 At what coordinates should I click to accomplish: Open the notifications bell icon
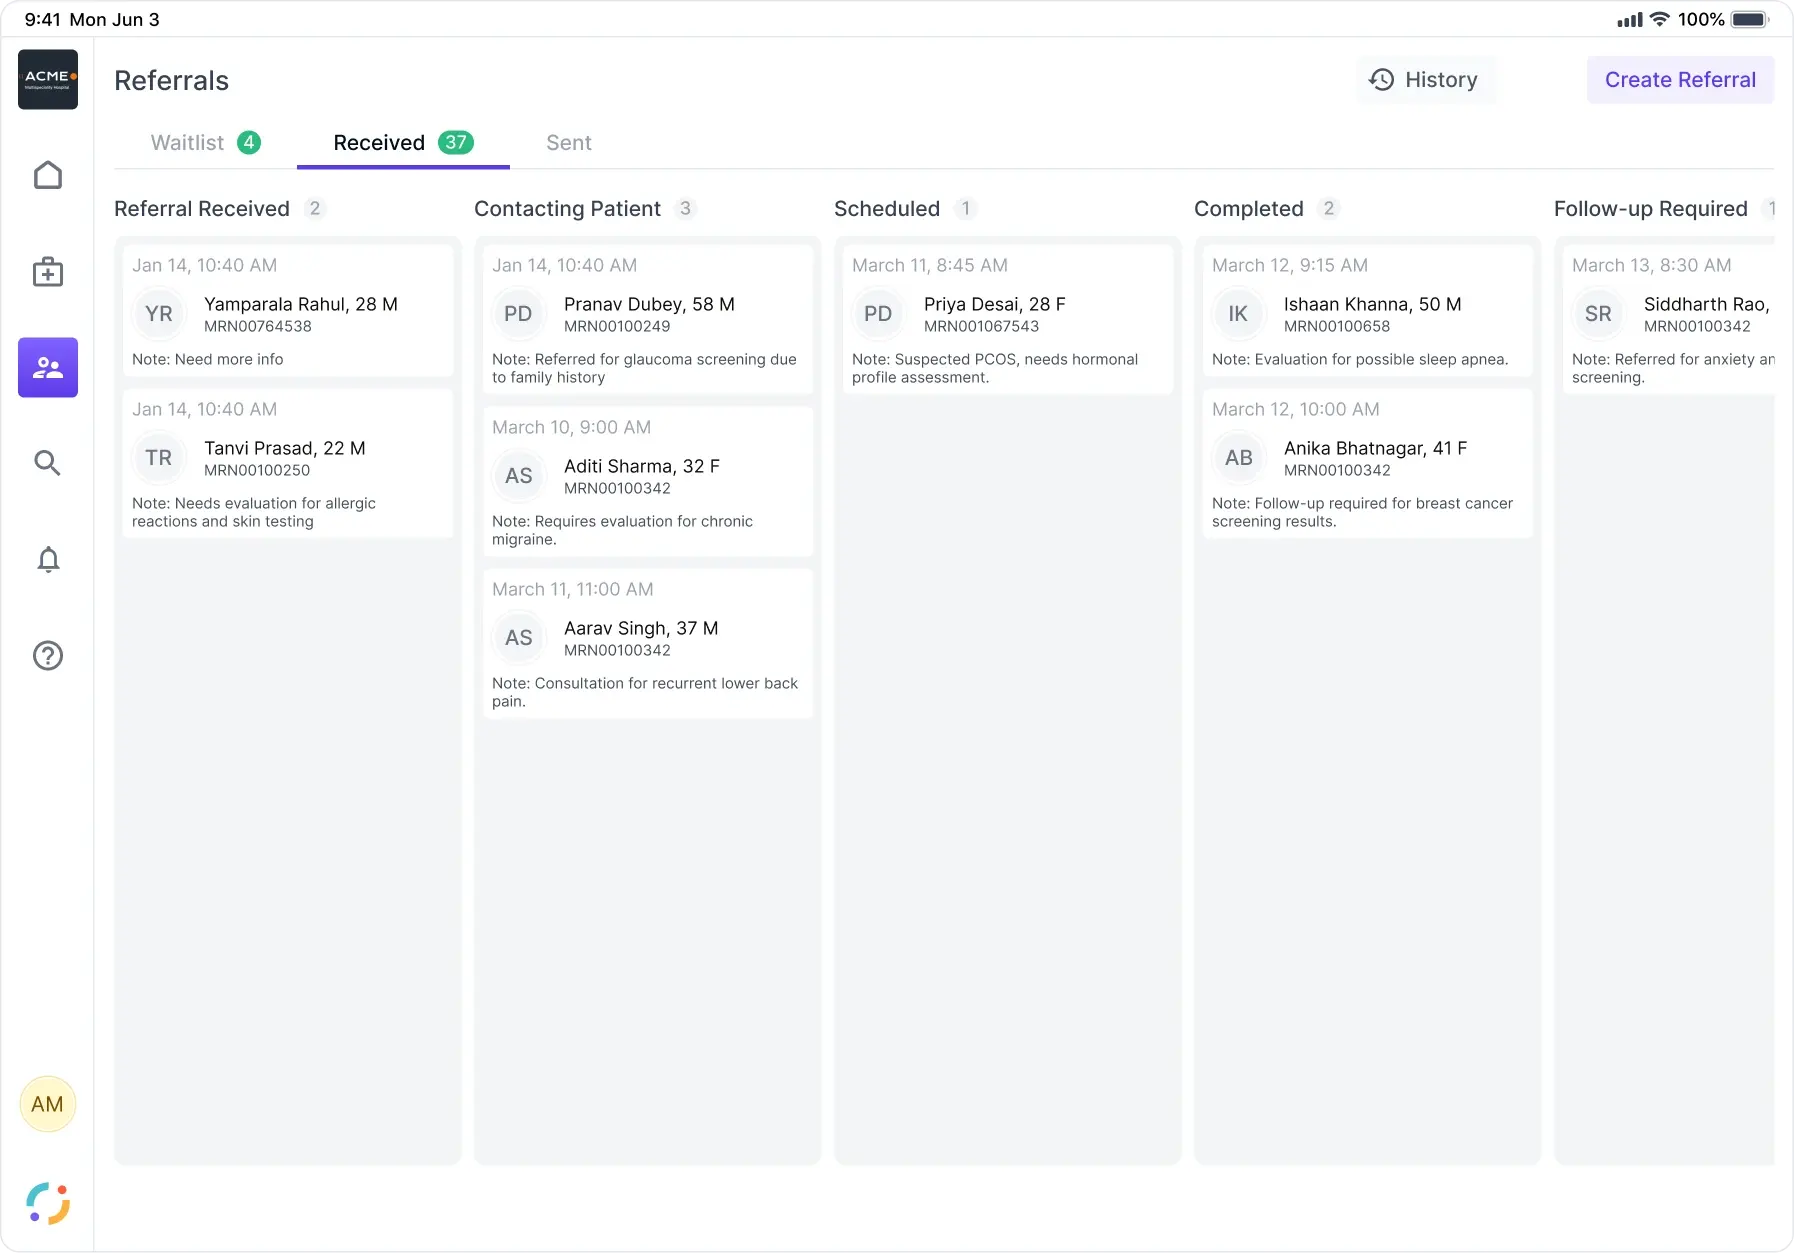coord(48,559)
